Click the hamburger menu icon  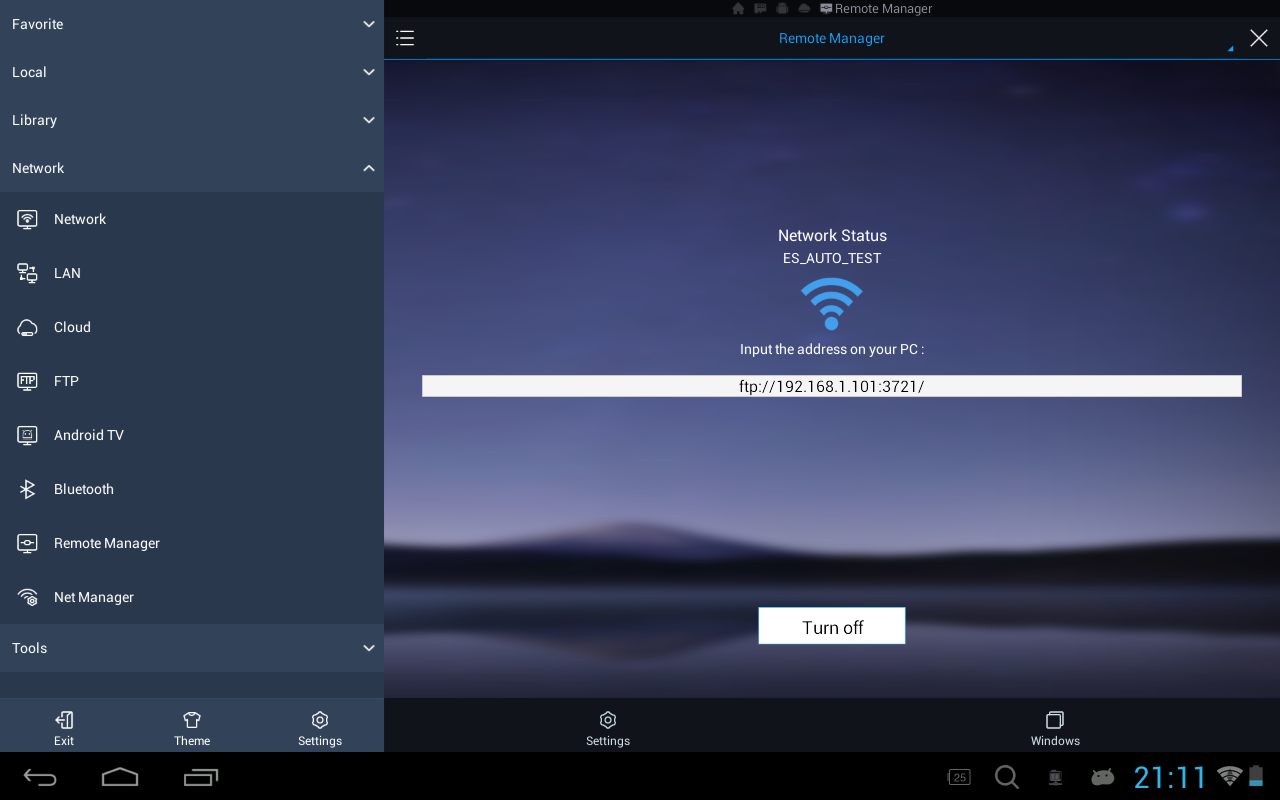tap(405, 38)
